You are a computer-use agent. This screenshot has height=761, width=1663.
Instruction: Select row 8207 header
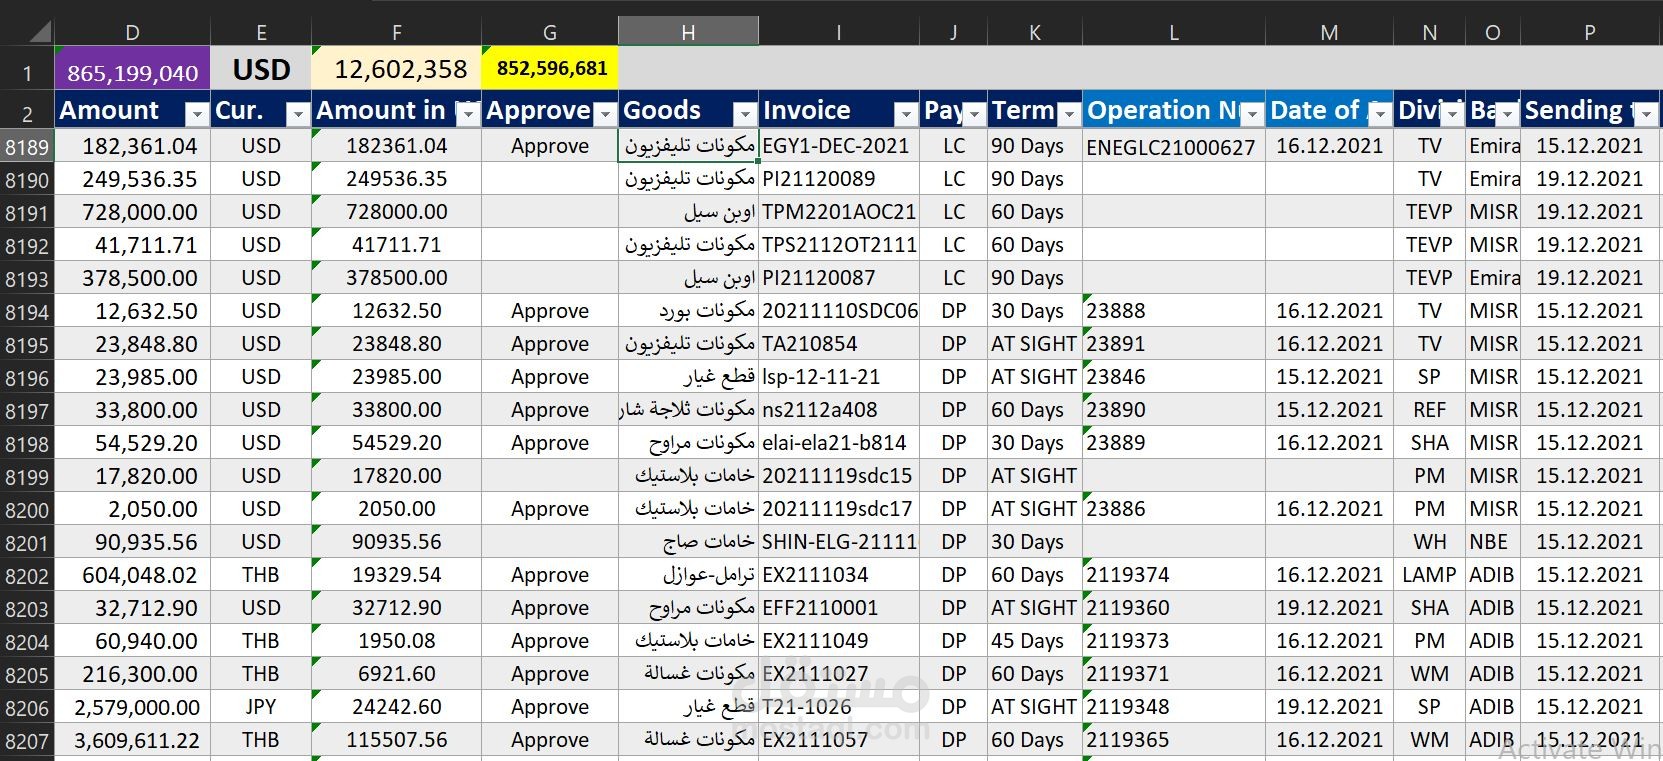pyautogui.click(x=27, y=741)
